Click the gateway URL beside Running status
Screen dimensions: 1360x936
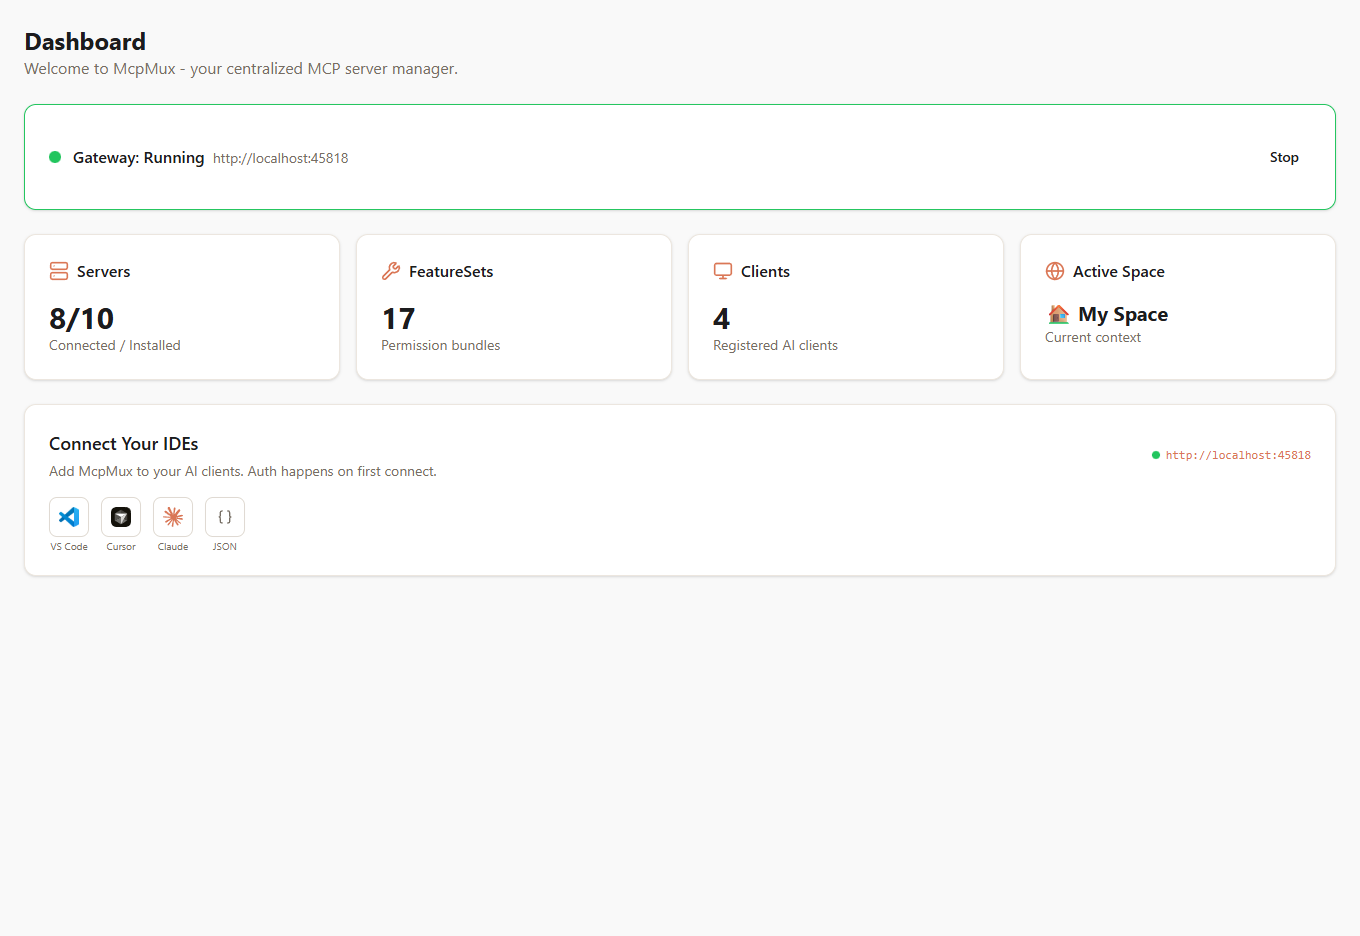click(280, 158)
